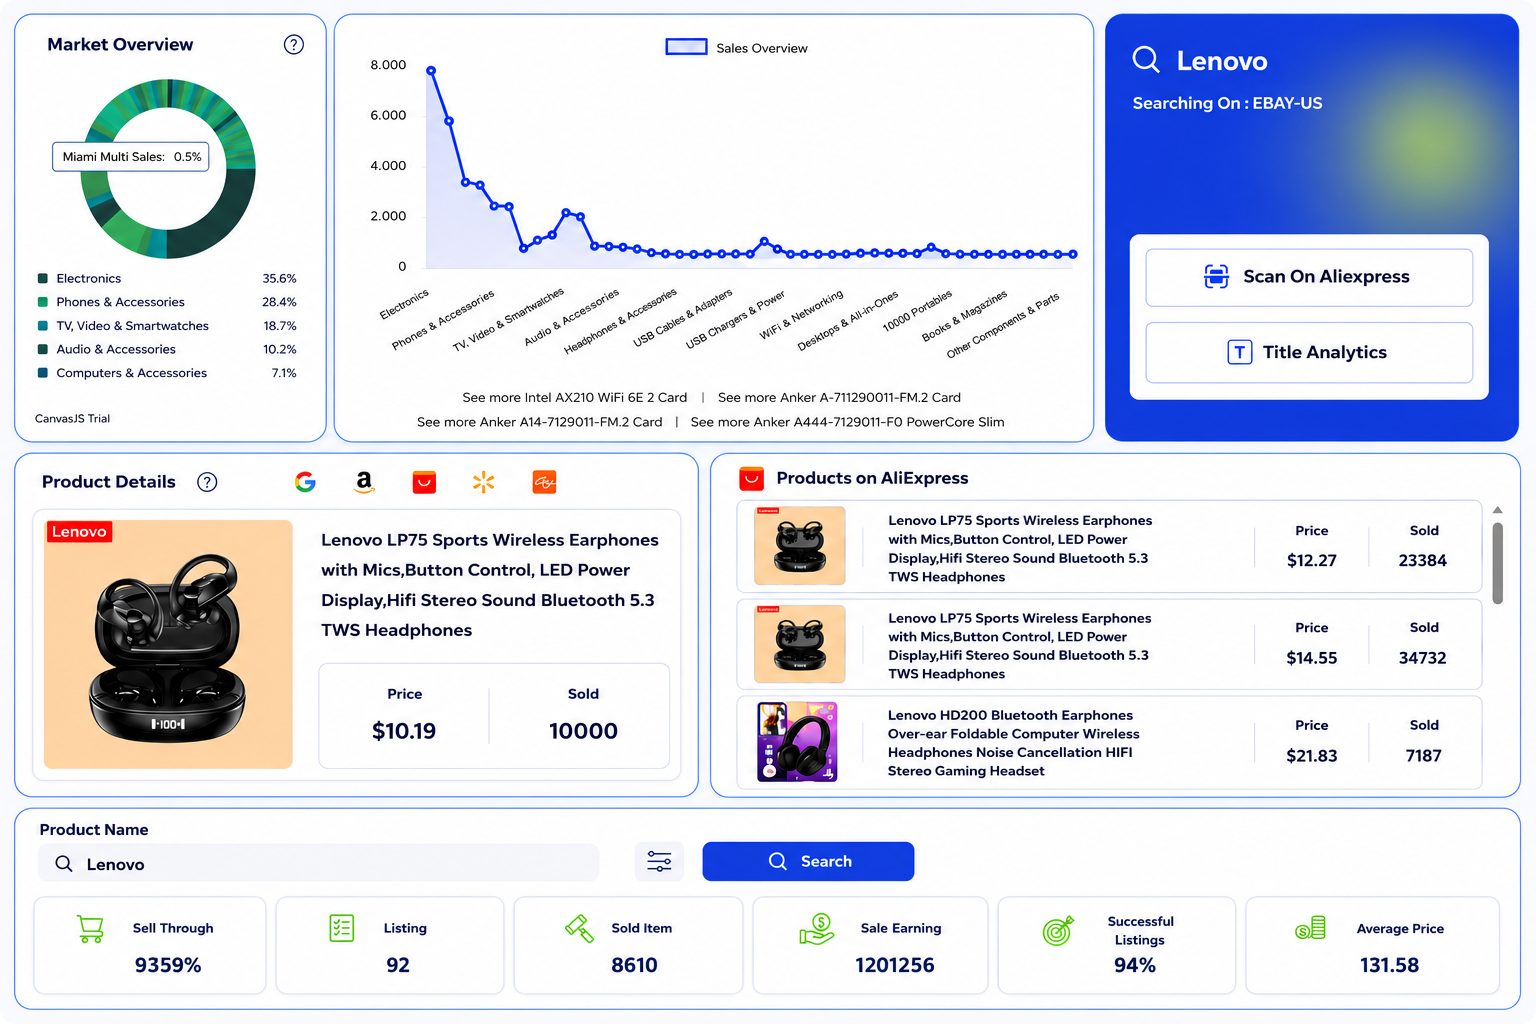Open See more Anker A-711290011-FM.2 Card link
This screenshot has height=1024, width=1536.
(839, 397)
